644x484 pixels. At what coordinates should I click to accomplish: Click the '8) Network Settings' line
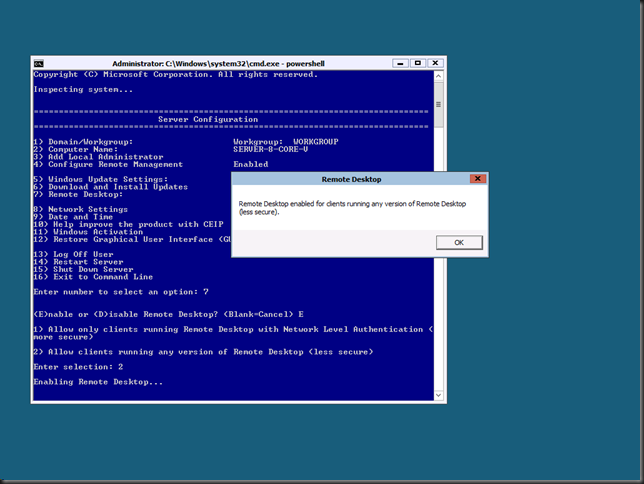coord(80,210)
